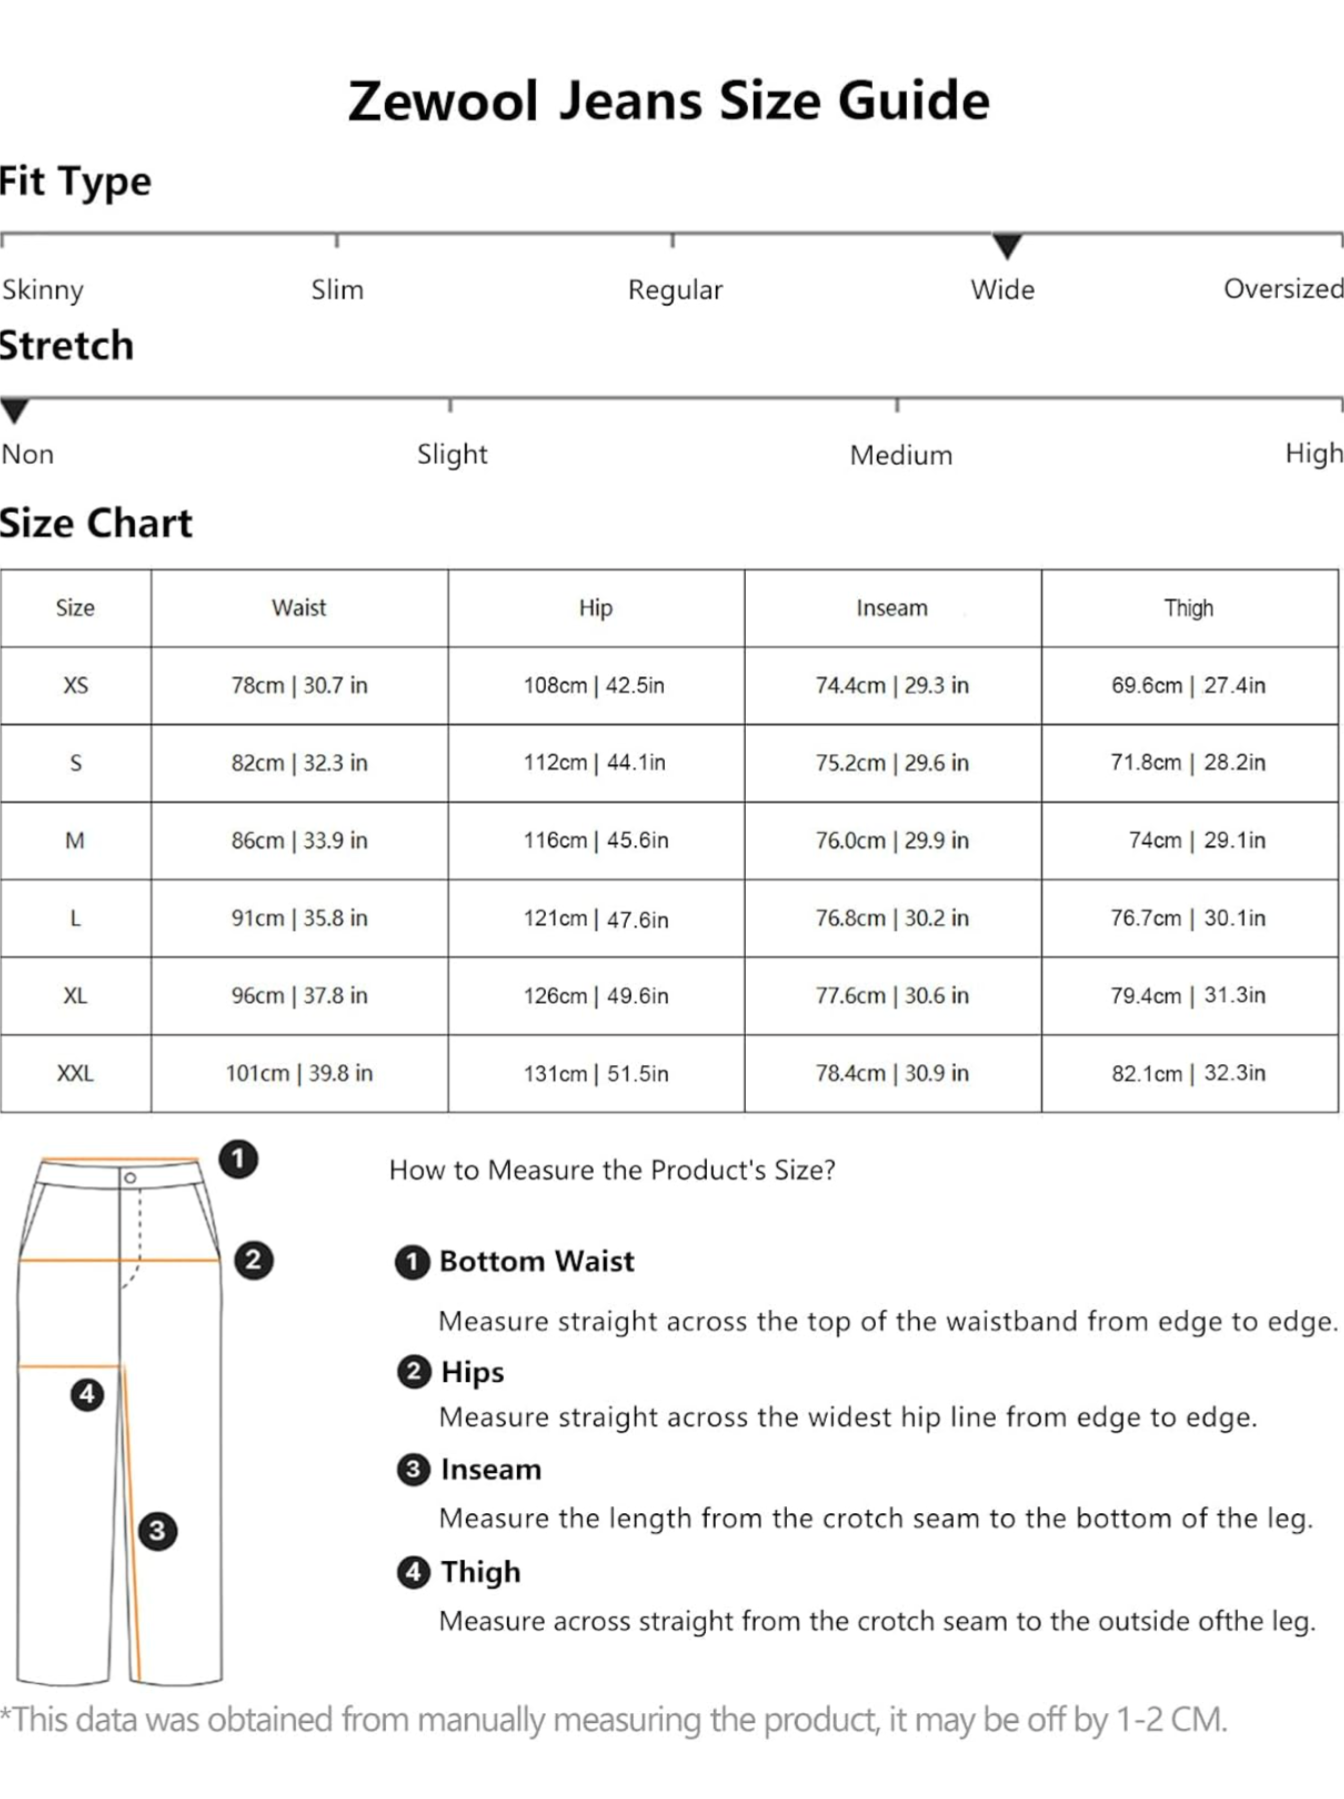Click the triangle marker on the Fit Type scale
The width and height of the screenshot is (1344, 1799).
pyautogui.click(x=1007, y=246)
